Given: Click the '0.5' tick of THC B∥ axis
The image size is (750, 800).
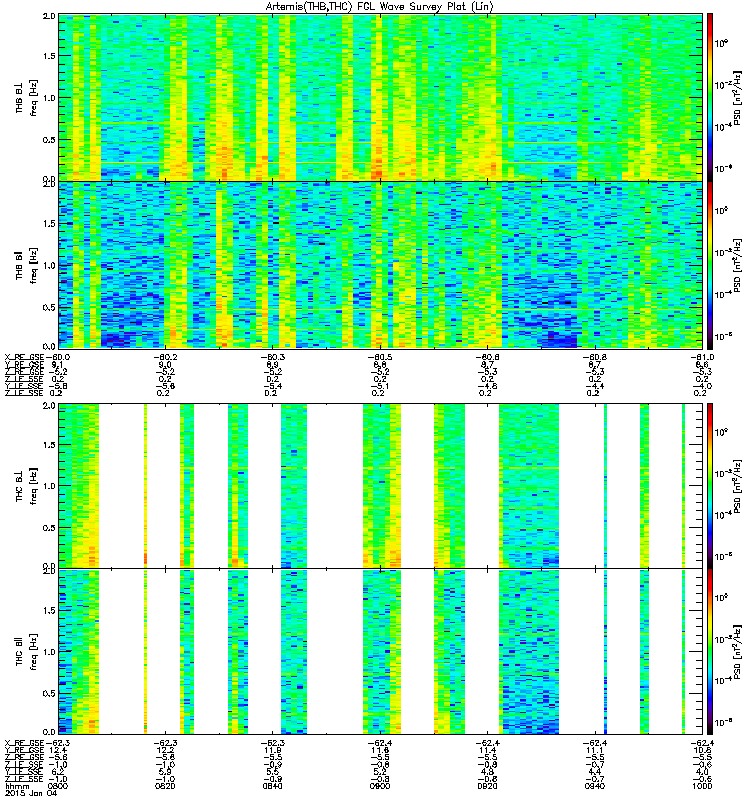Looking at the screenshot, I should pyautogui.click(x=49, y=693).
